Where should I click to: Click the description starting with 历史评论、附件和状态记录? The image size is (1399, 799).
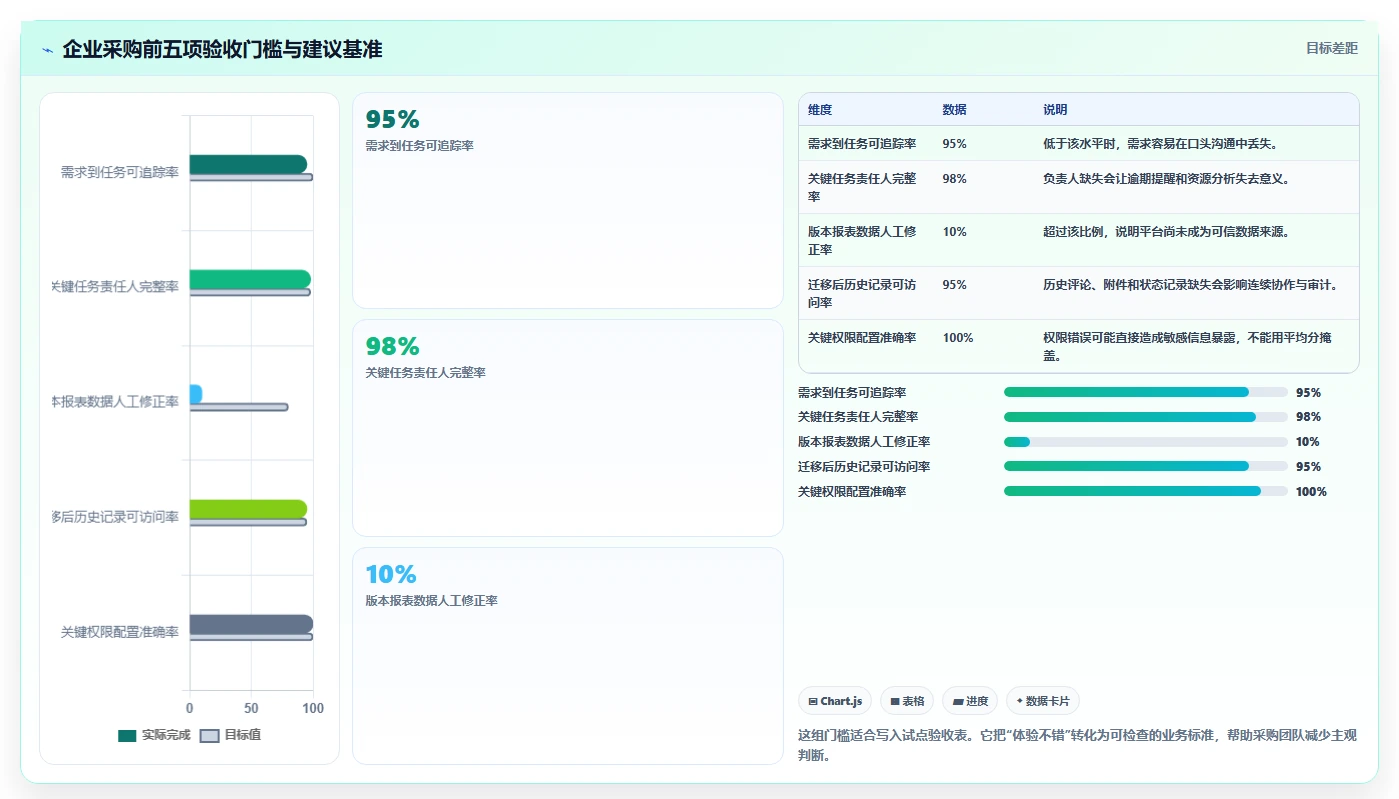tap(1190, 284)
